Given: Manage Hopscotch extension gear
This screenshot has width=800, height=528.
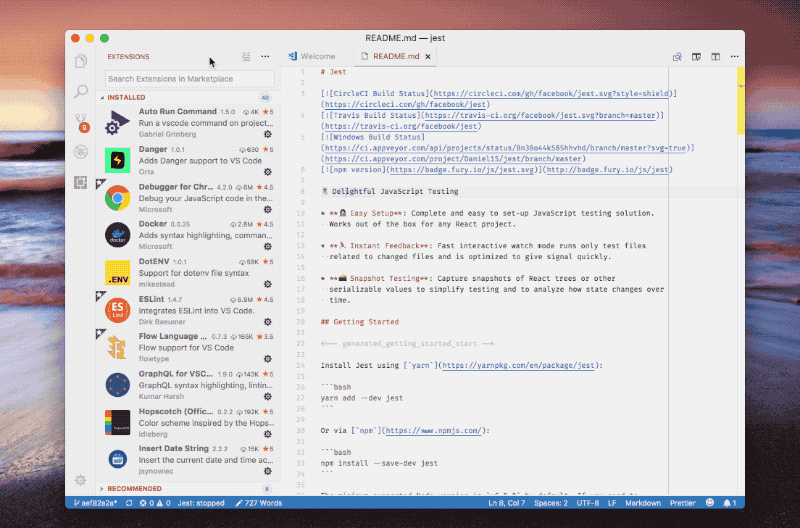Looking at the screenshot, I should coord(268,434).
